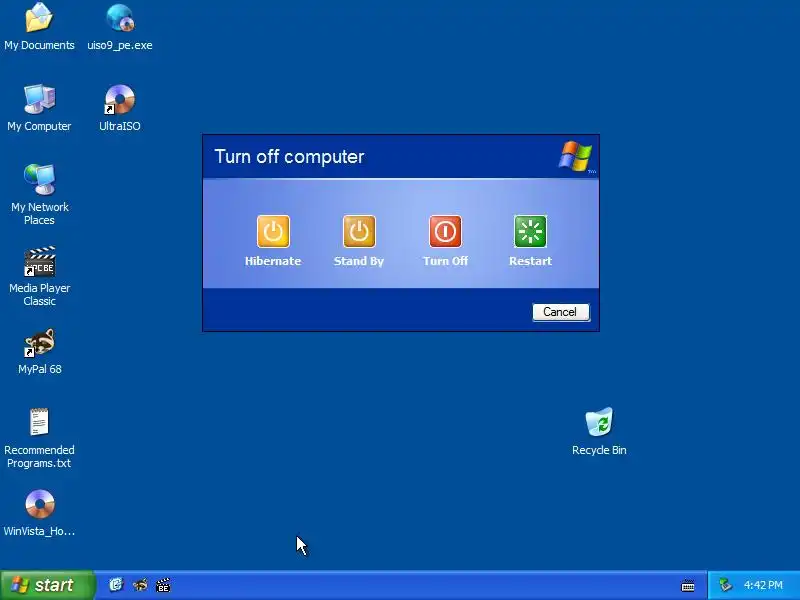Click the 4:42 PM system clock
The height and width of the screenshot is (600, 800).
pos(763,585)
